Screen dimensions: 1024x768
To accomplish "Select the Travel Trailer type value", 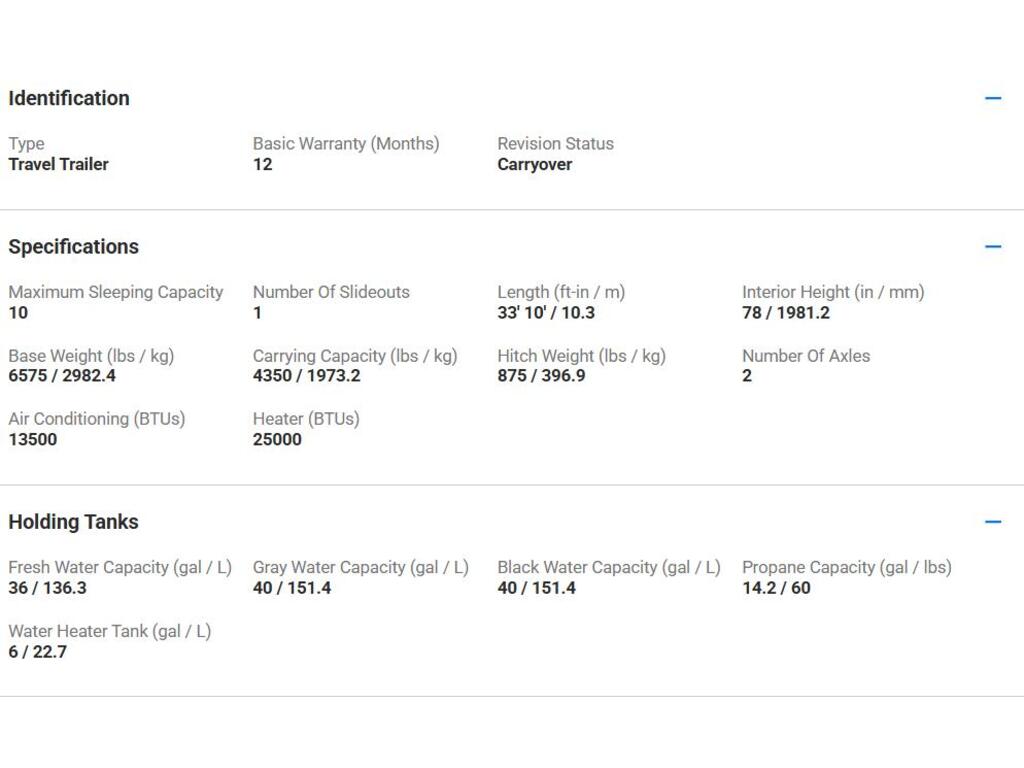I will pos(59,164).
